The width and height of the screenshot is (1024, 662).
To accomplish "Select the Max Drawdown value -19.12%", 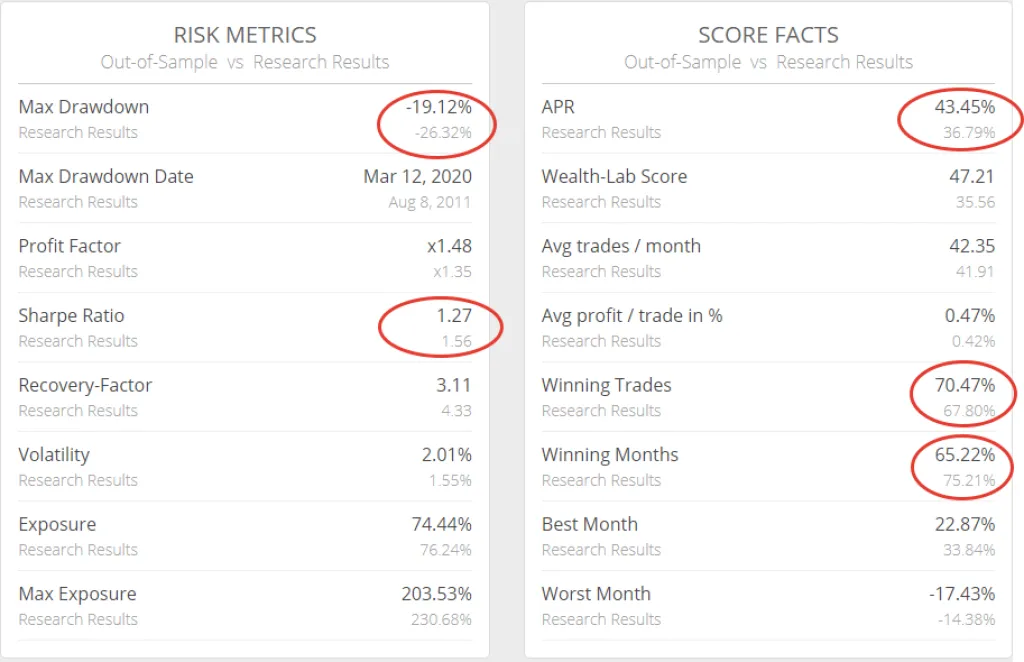I will click(x=438, y=107).
